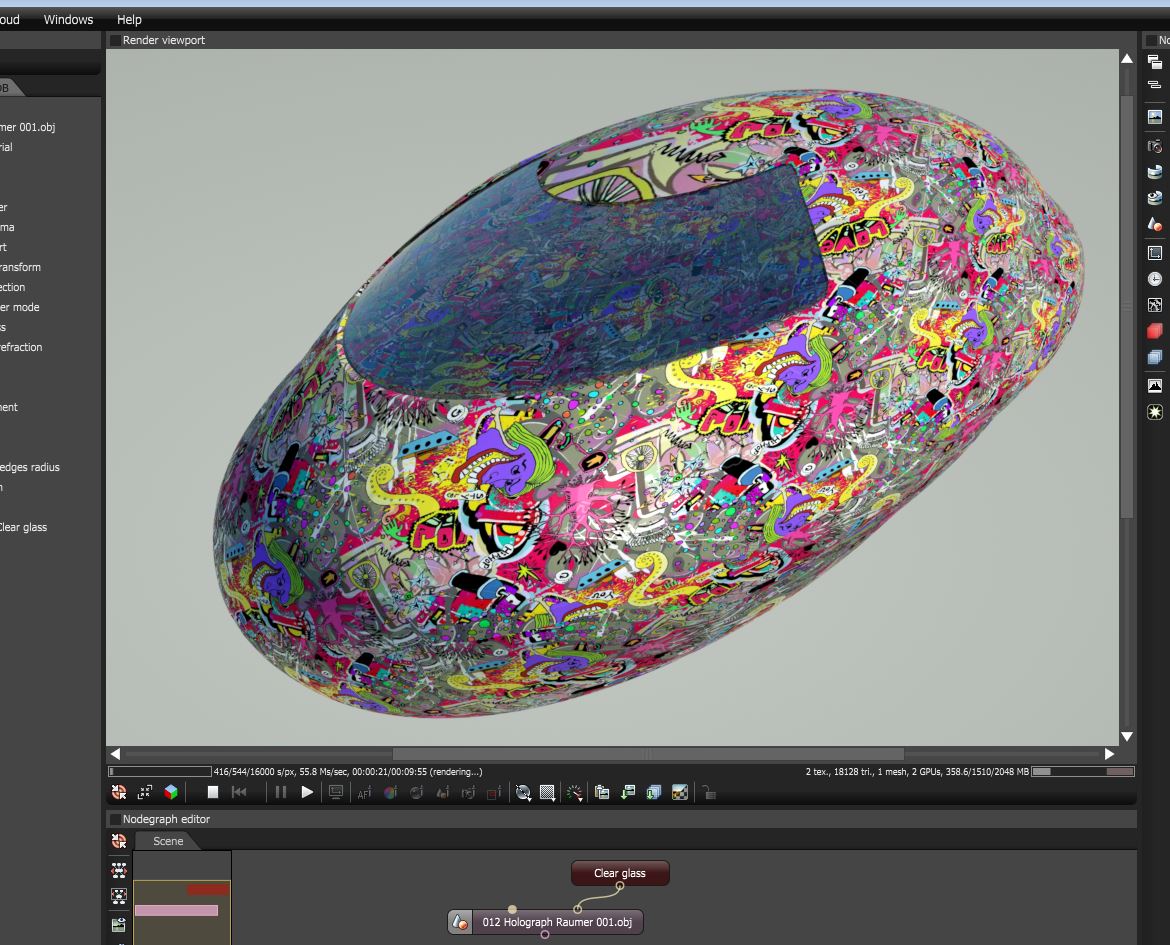Image resolution: width=1170 pixels, height=945 pixels.
Task: Click the camera icon in right sidebar
Action: point(1155,146)
